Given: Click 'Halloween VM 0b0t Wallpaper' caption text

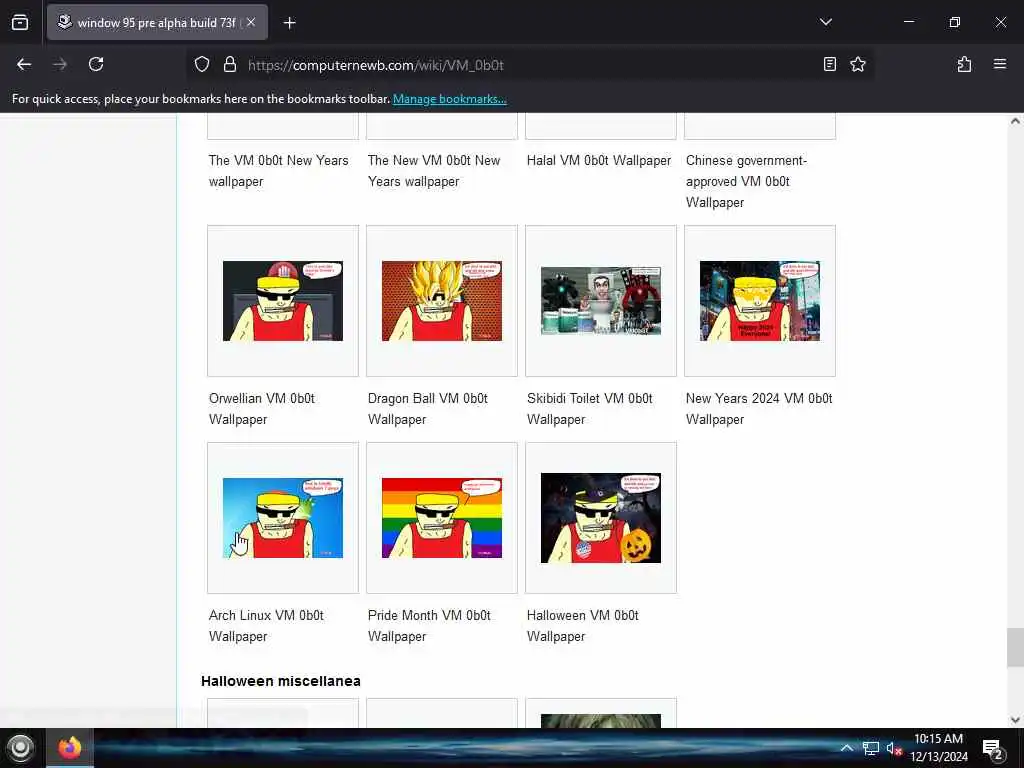Looking at the screenshot, I should (x=583, y=626).
